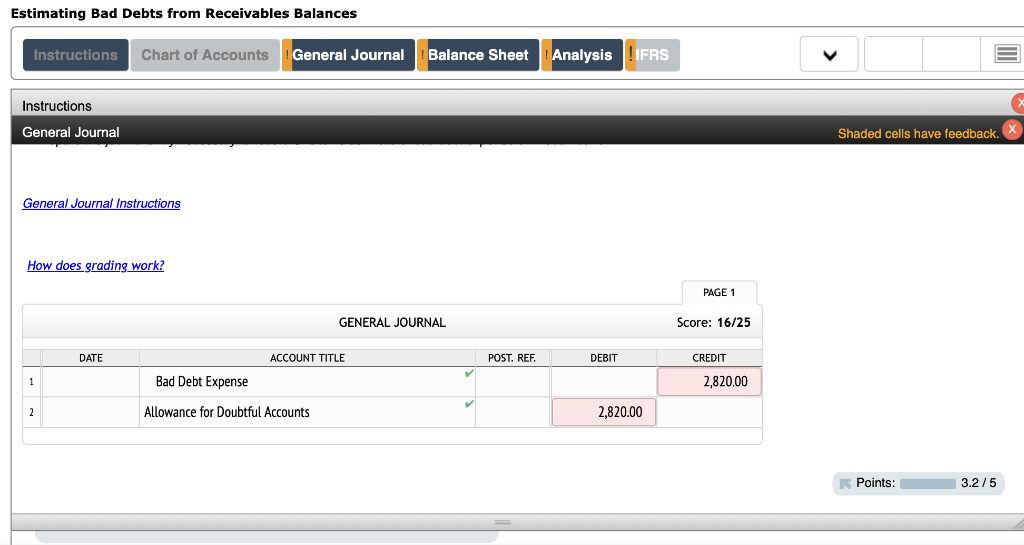The width and height of the screenshot is (1024, 545).
Task: Close the General Journal panel
Action: [x=1012, y=129]
